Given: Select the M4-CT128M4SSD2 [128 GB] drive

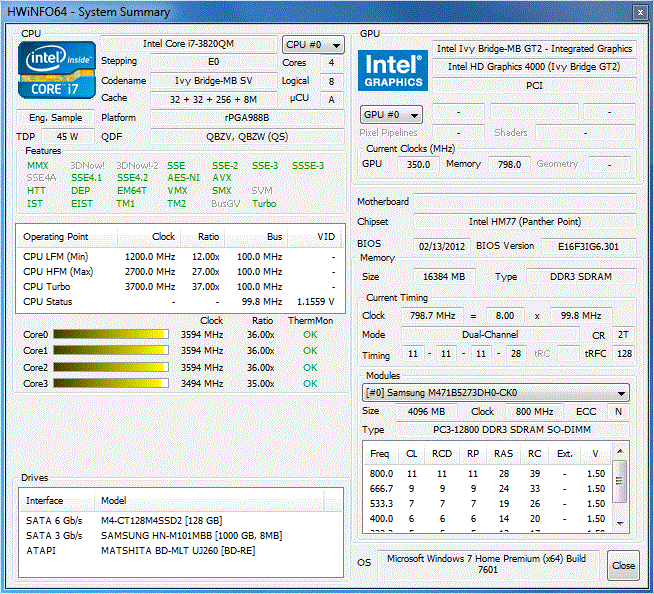Looking at the screenshot, I should pos(180,520).
